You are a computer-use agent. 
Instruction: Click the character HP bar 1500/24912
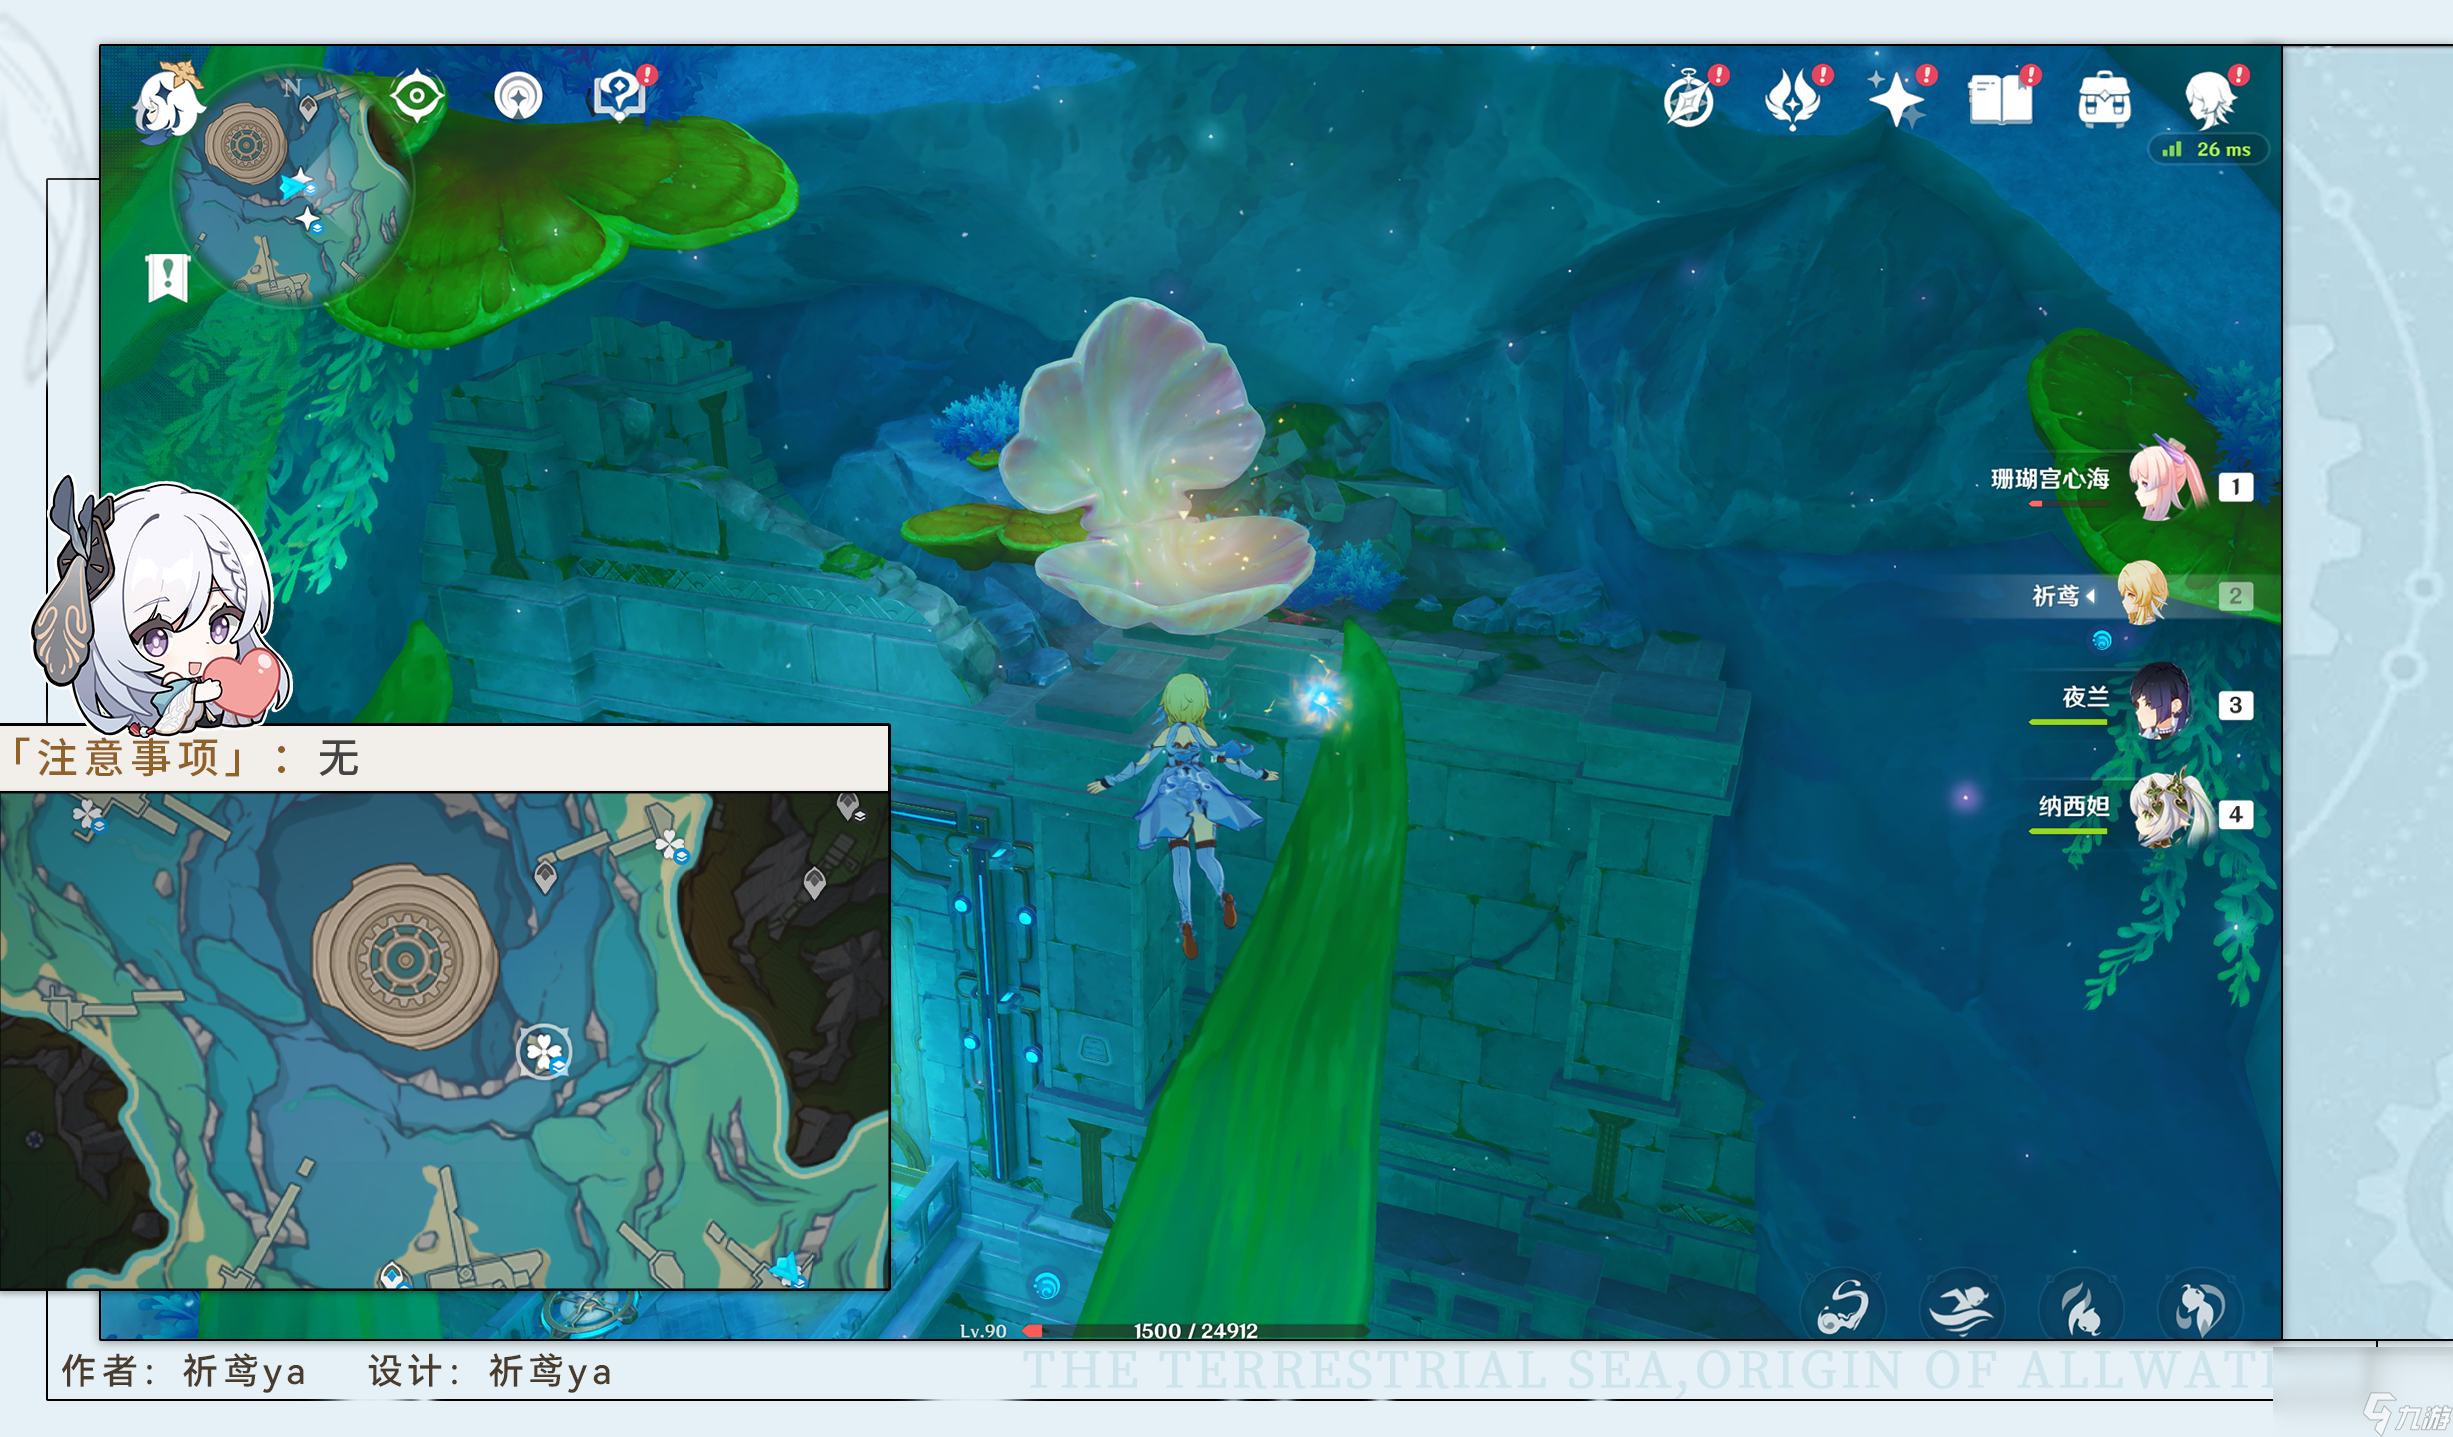click(x=1195, y=1331)
